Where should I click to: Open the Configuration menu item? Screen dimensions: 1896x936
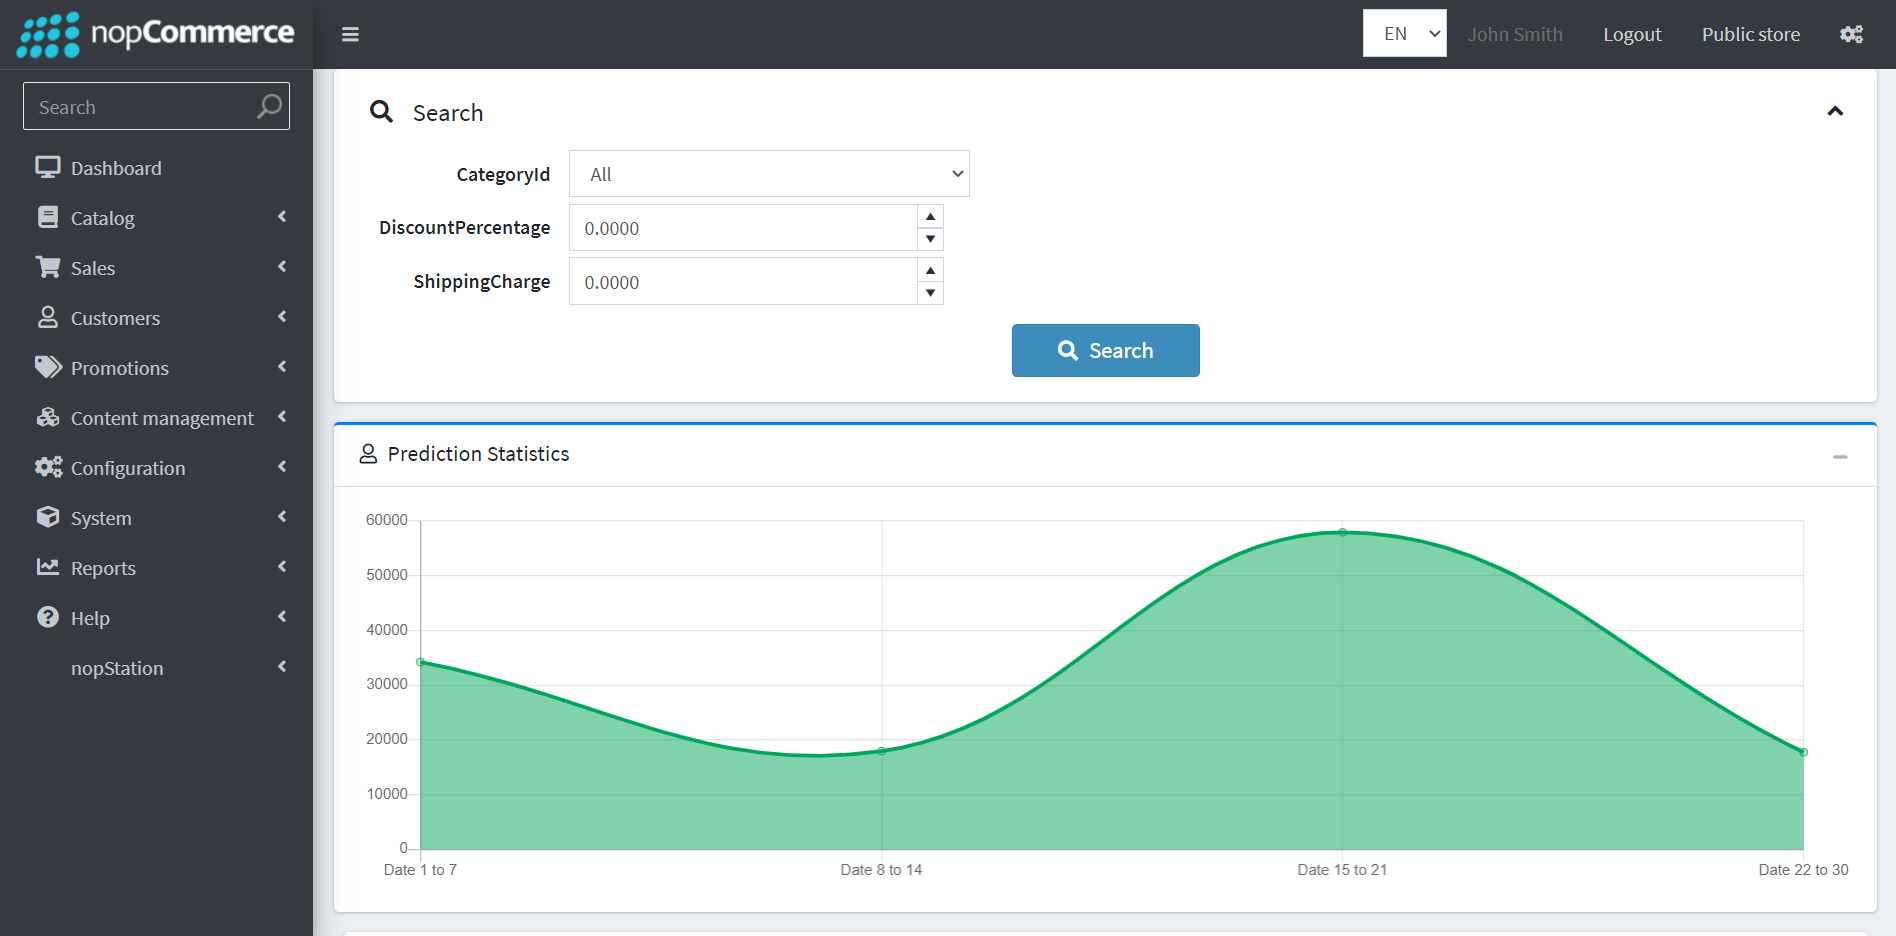pos(156,468)
